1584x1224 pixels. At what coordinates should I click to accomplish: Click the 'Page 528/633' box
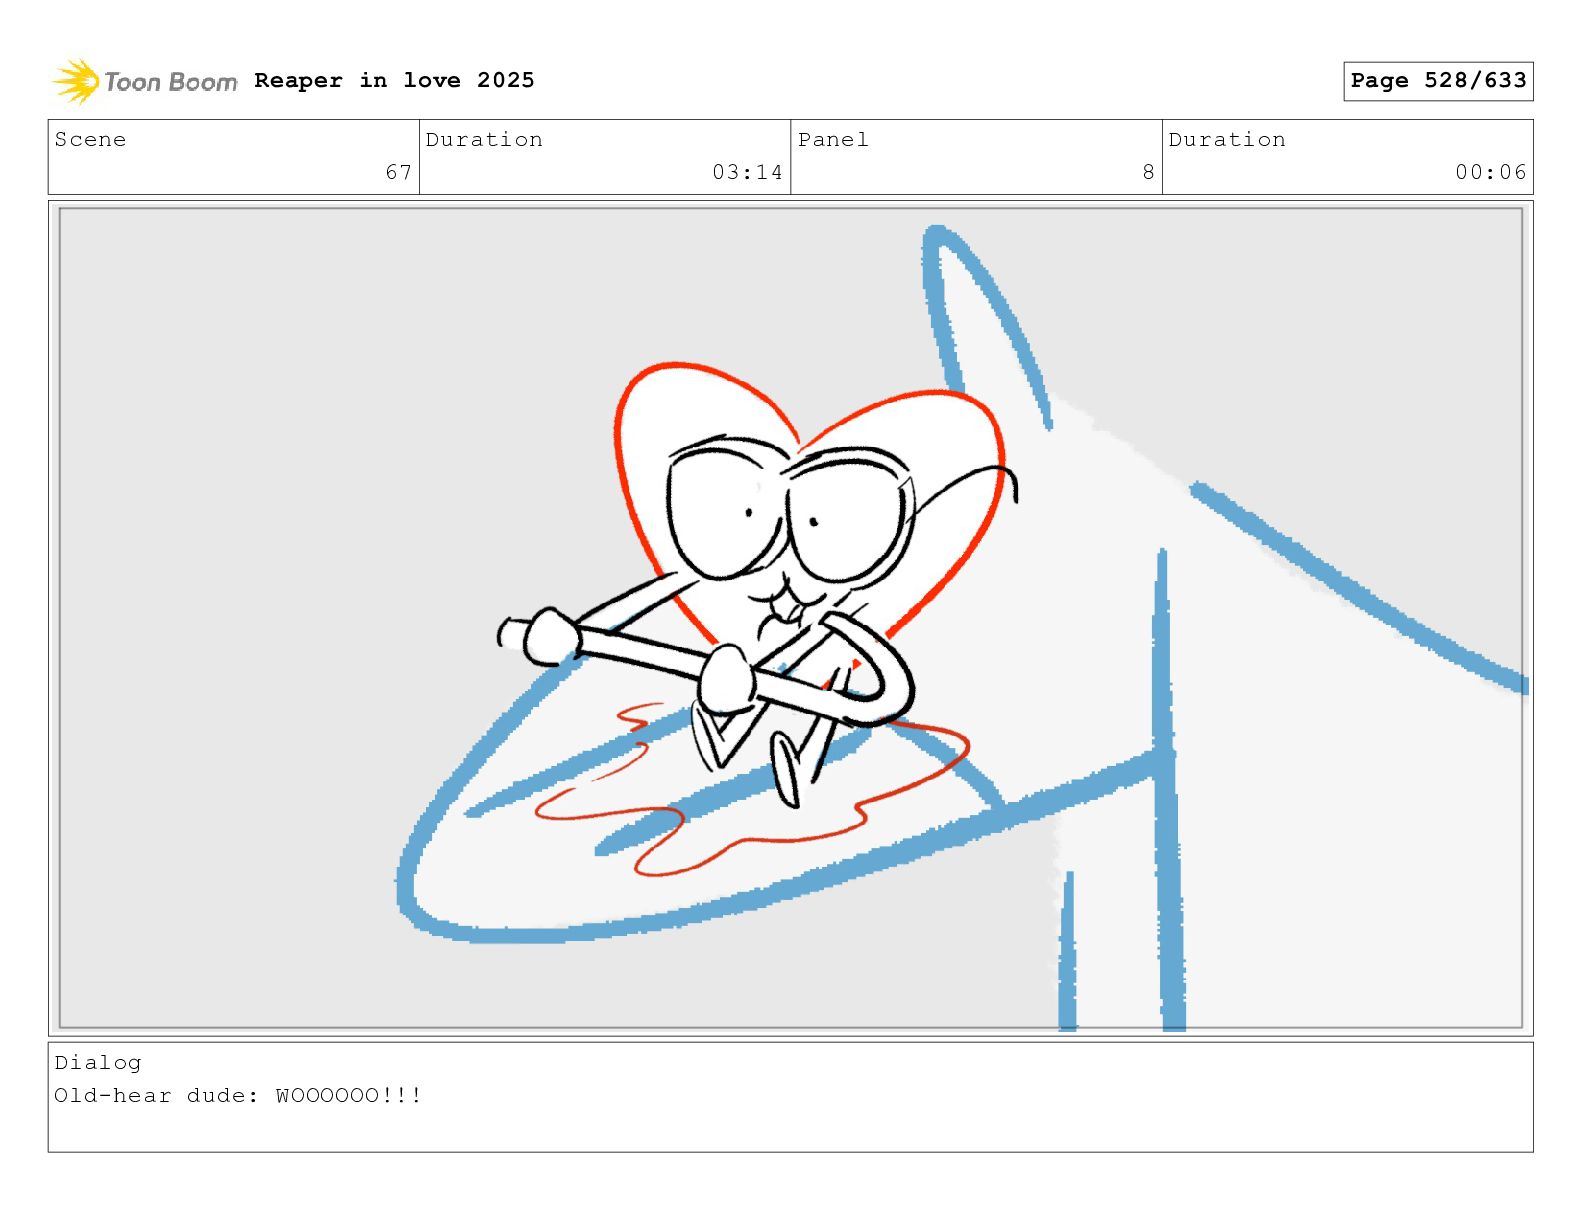tap(1438, 81)
